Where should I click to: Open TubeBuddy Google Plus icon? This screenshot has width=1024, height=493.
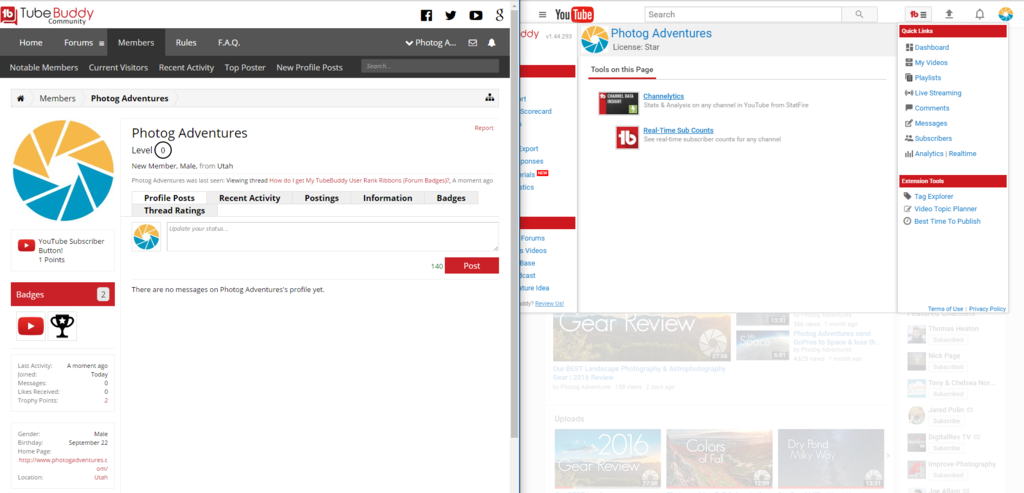point(500,16)
